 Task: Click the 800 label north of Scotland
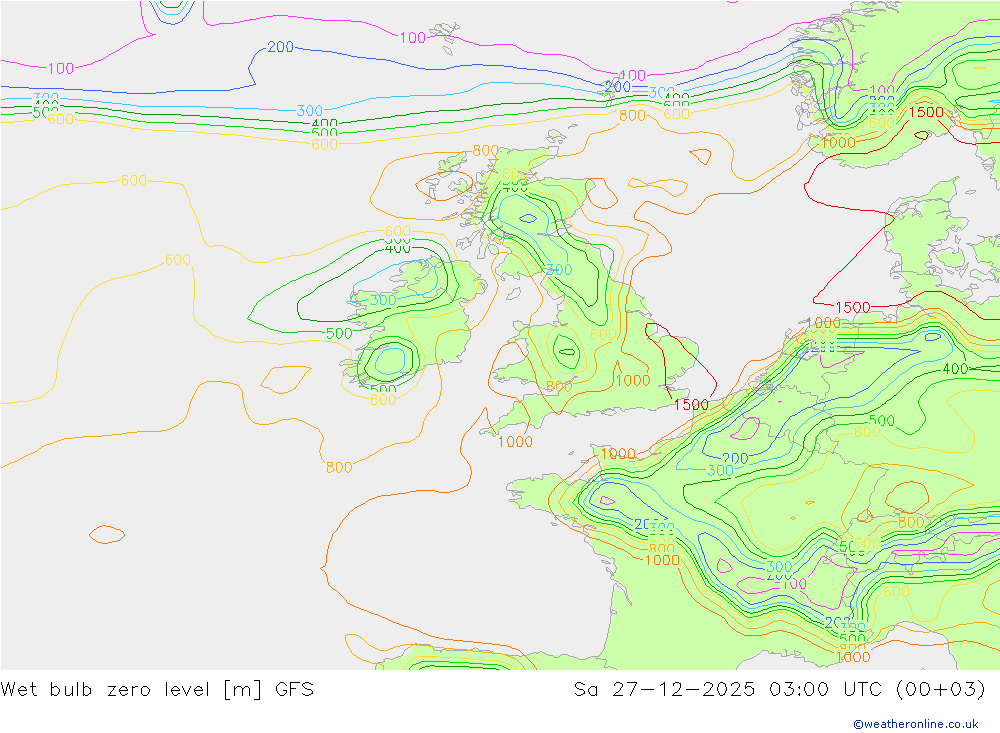632,115
